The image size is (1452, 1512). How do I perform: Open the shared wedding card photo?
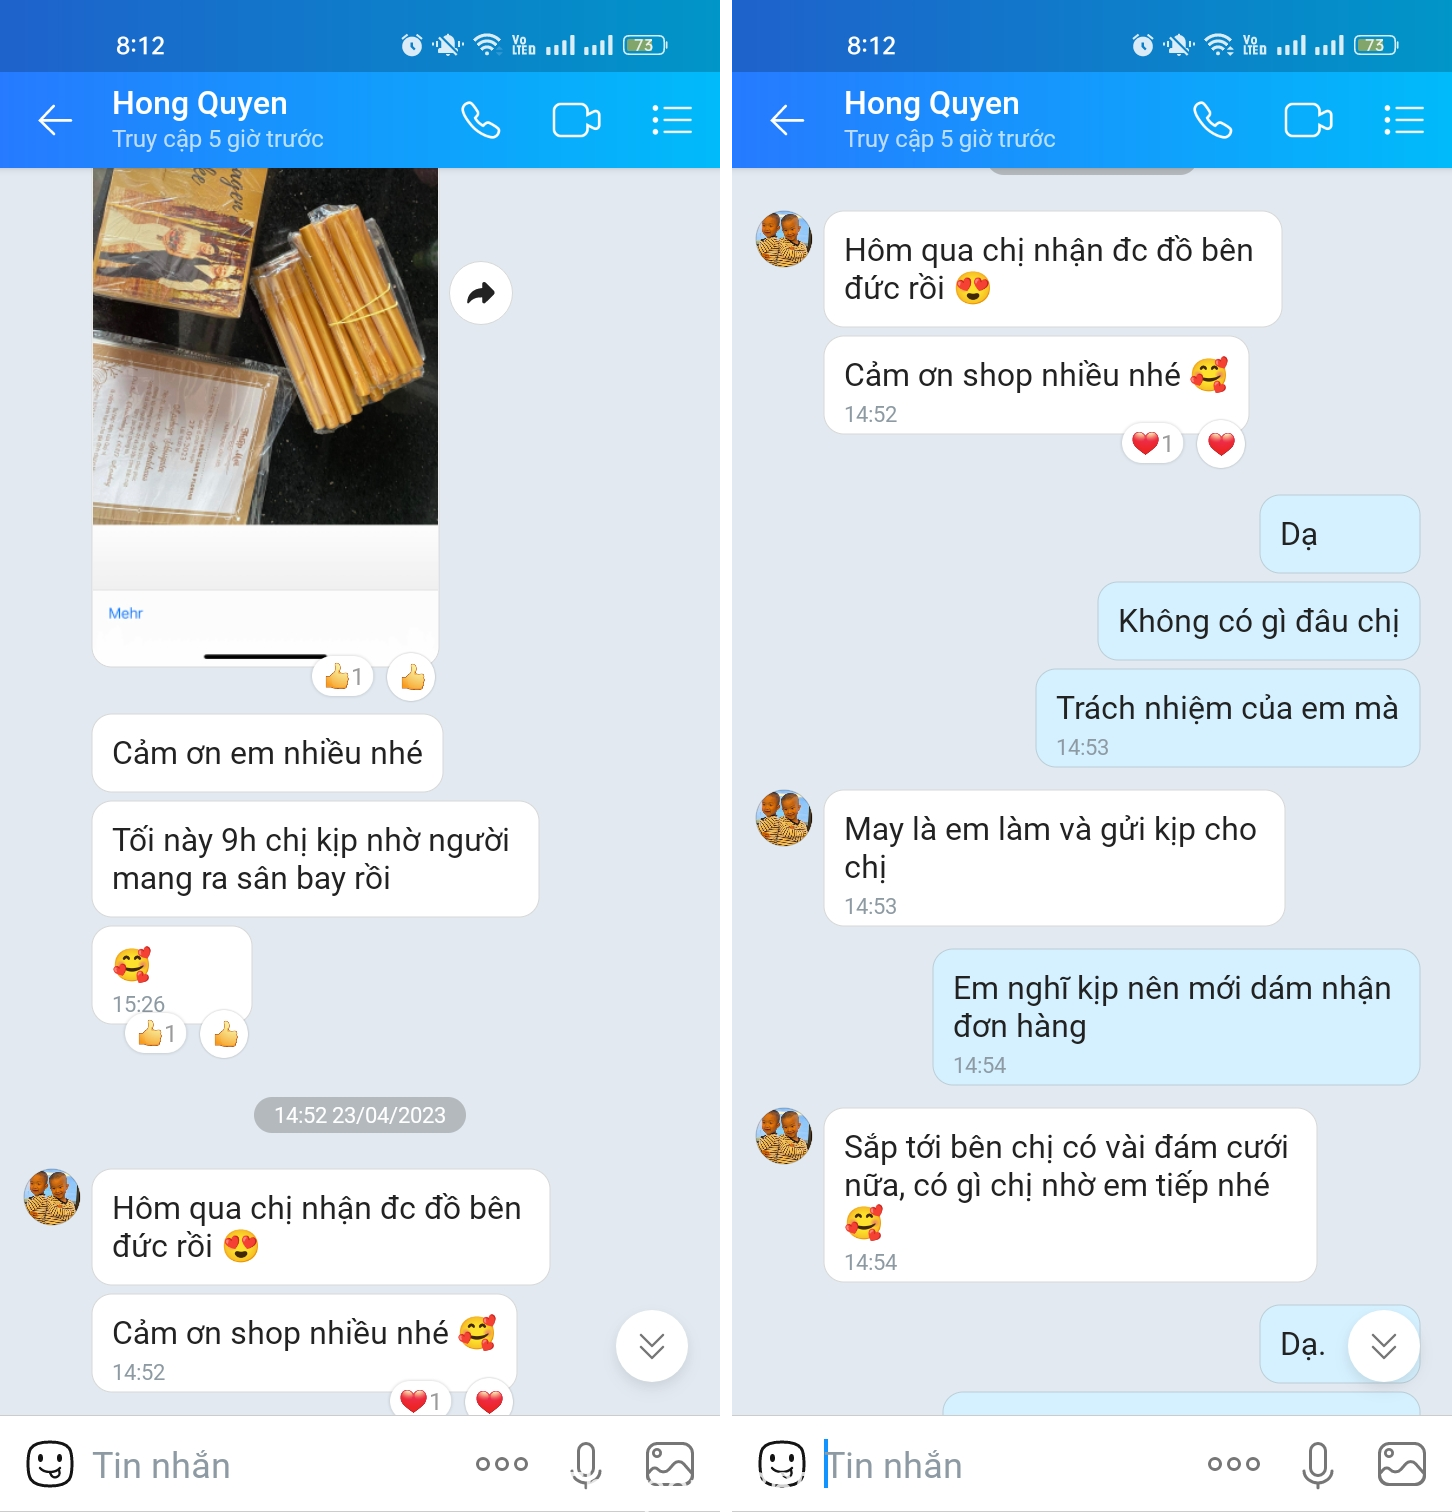(x=265, y=345)
